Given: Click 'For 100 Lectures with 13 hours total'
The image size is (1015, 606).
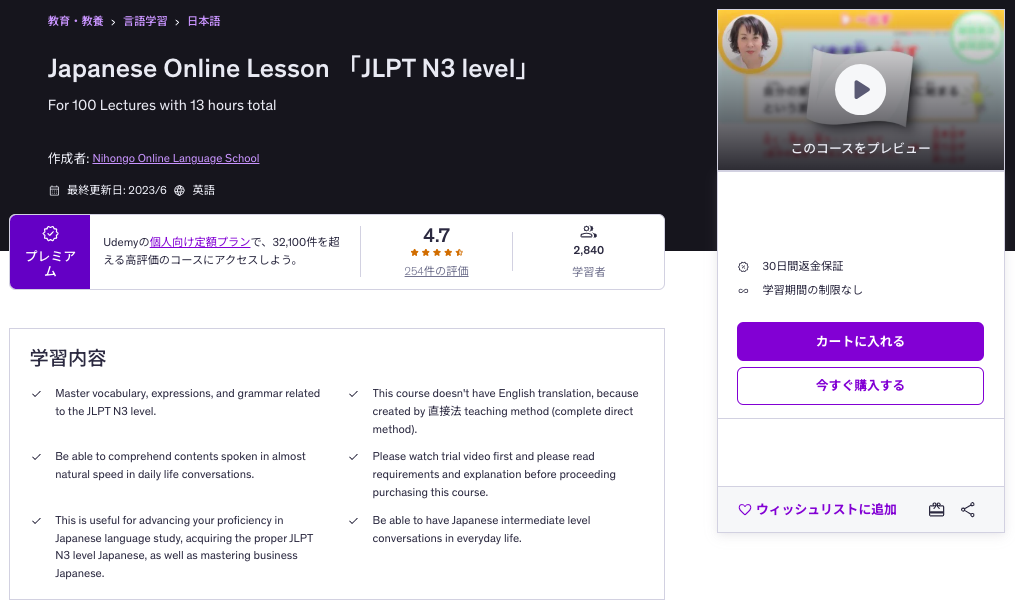Looking at the screenshot, I should [x=162, y=106].
